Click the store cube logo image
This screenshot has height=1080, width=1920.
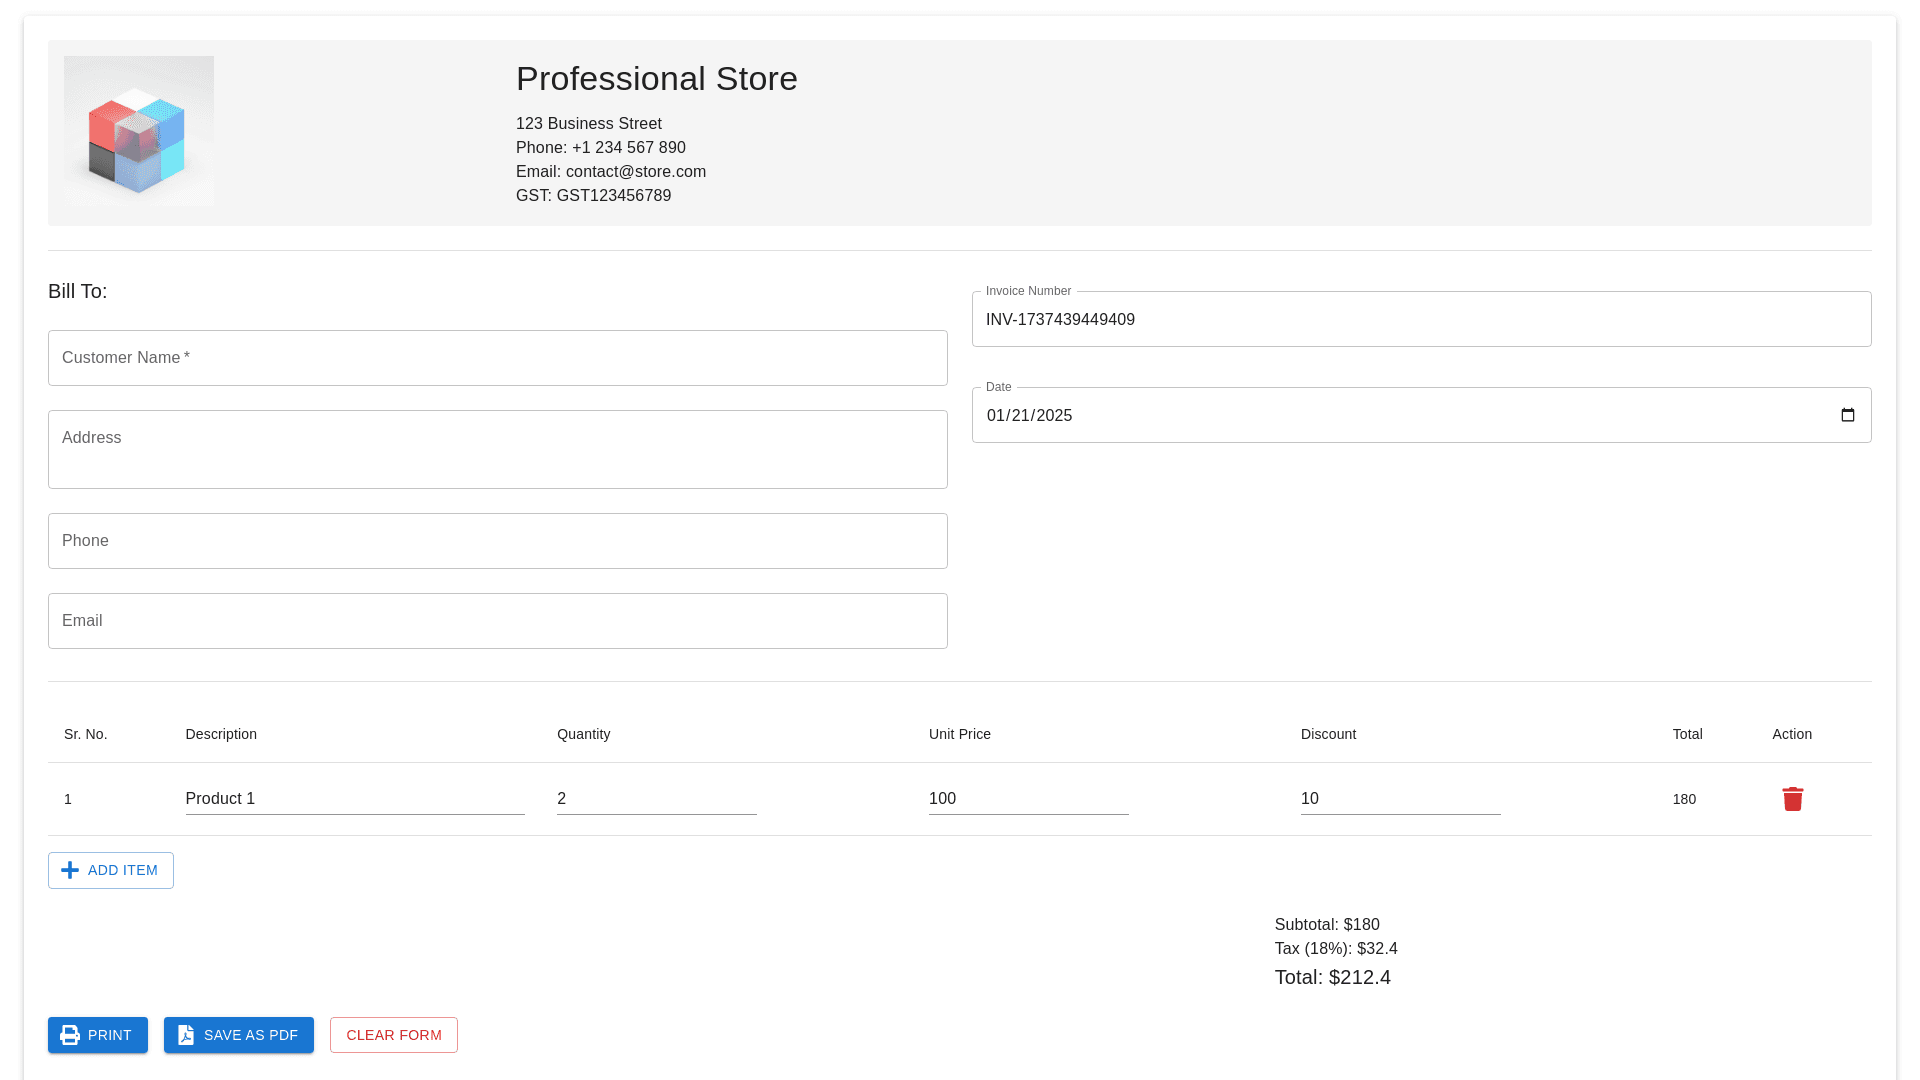click(139, 131)
